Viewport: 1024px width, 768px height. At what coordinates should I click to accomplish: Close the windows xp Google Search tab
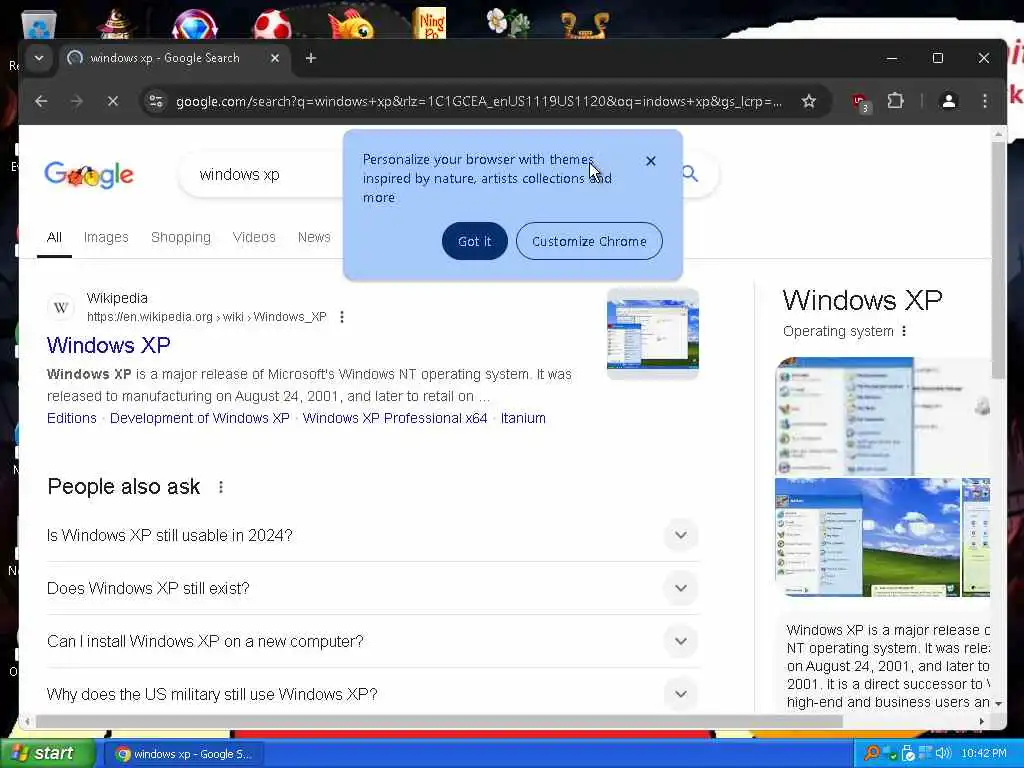[x=275, y=58]
